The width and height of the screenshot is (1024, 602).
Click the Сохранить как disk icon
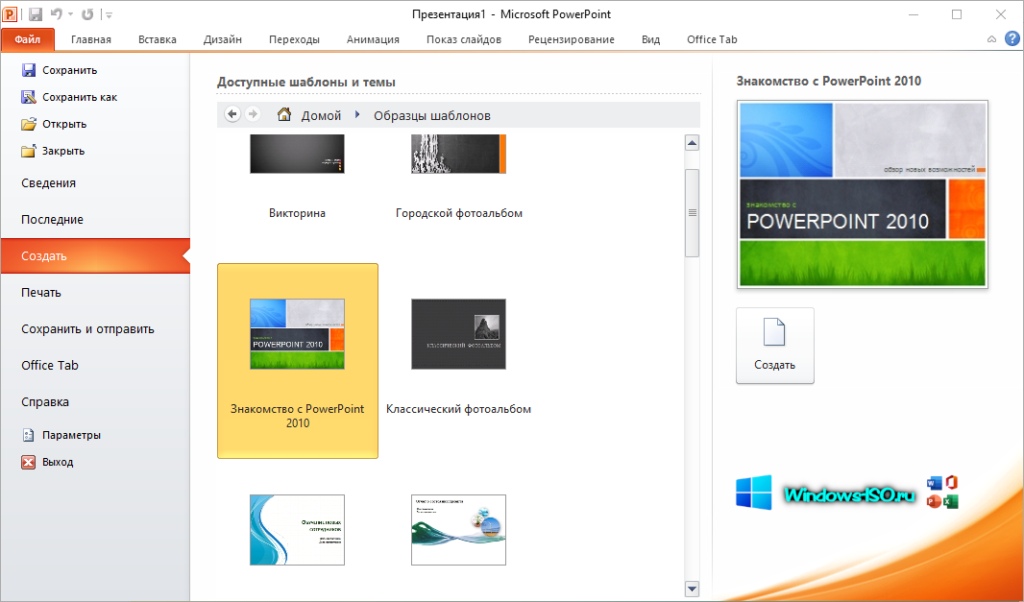tap(28, 97)
